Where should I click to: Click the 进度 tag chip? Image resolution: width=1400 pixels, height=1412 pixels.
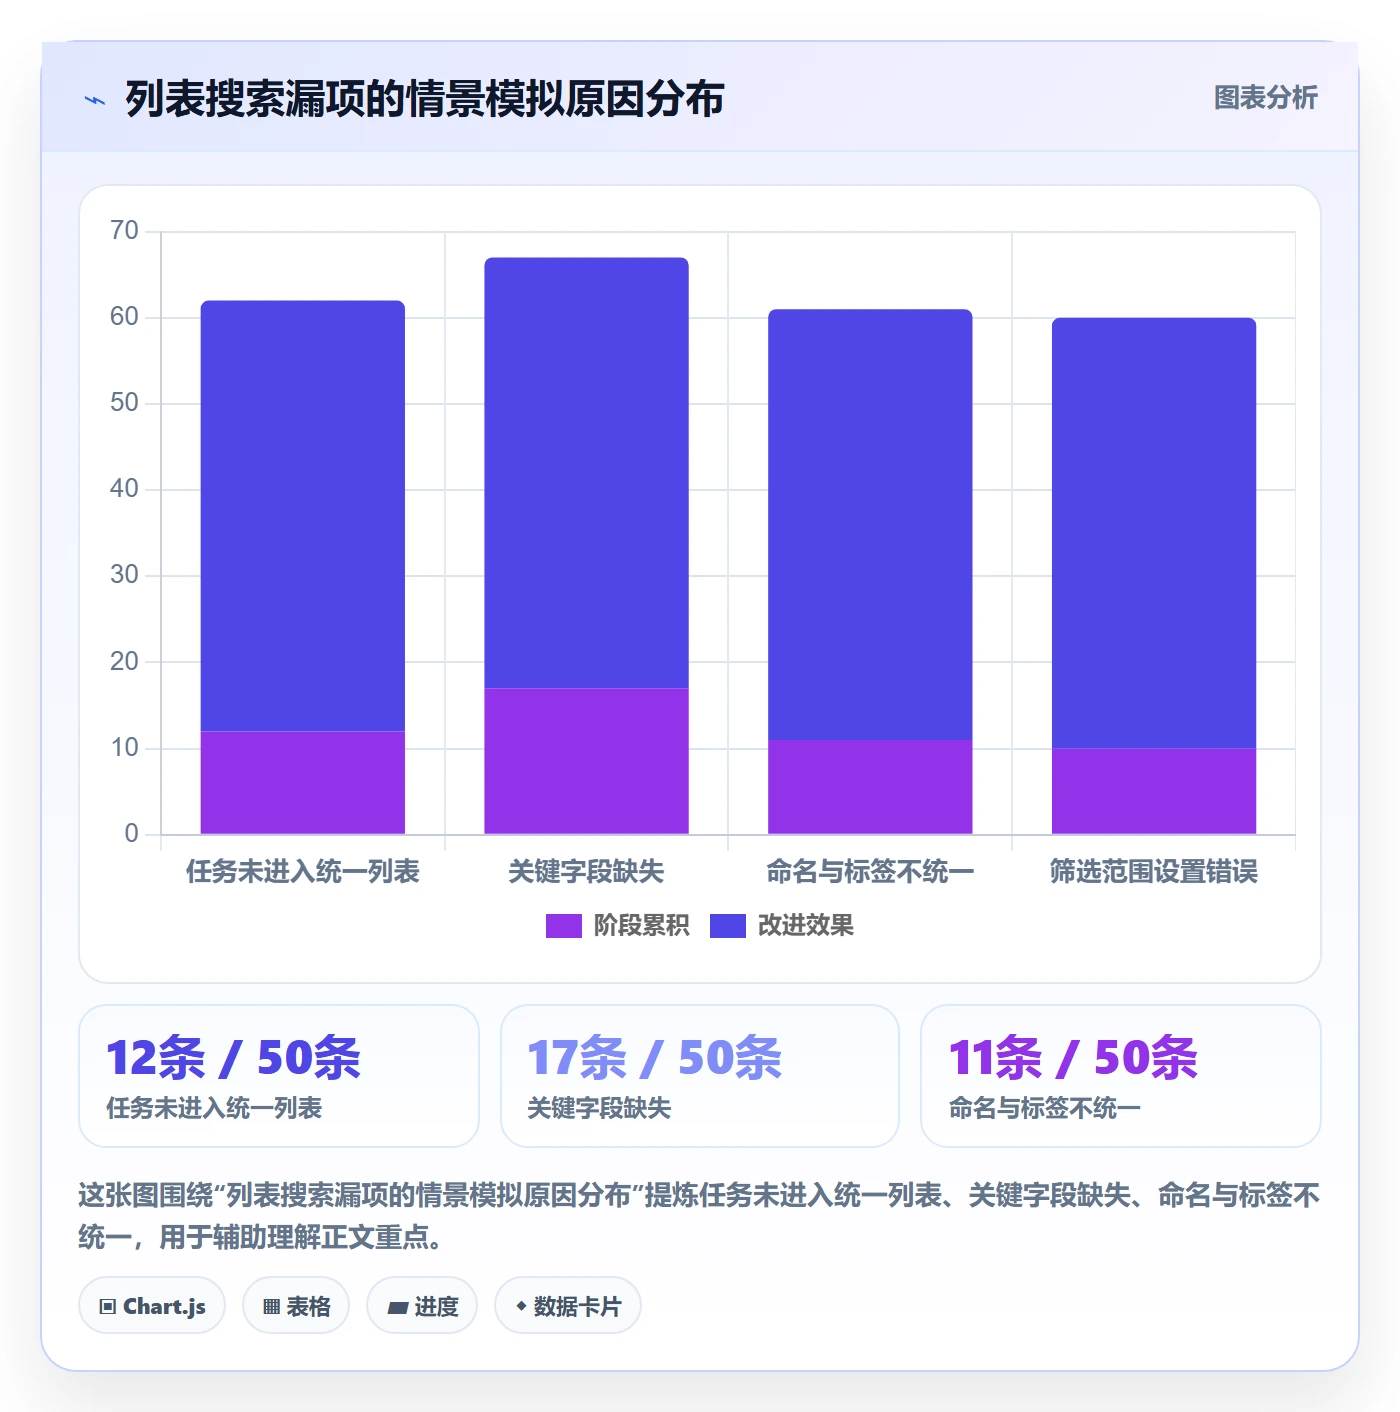click(x=422, y=1306)
